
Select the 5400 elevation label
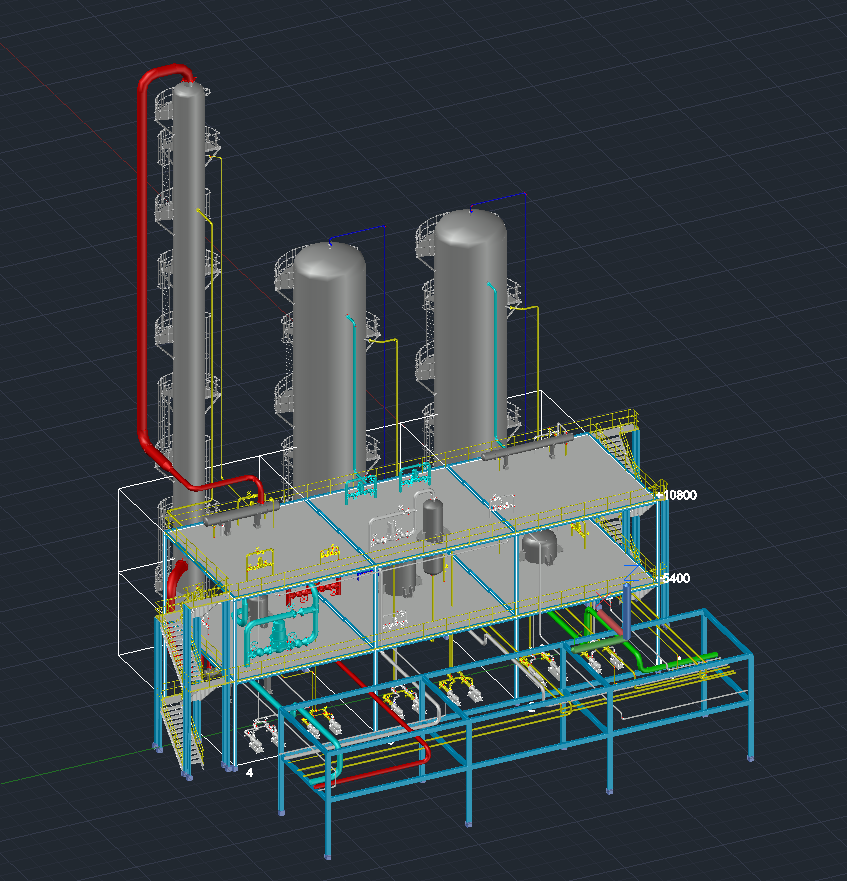[675, 578]
